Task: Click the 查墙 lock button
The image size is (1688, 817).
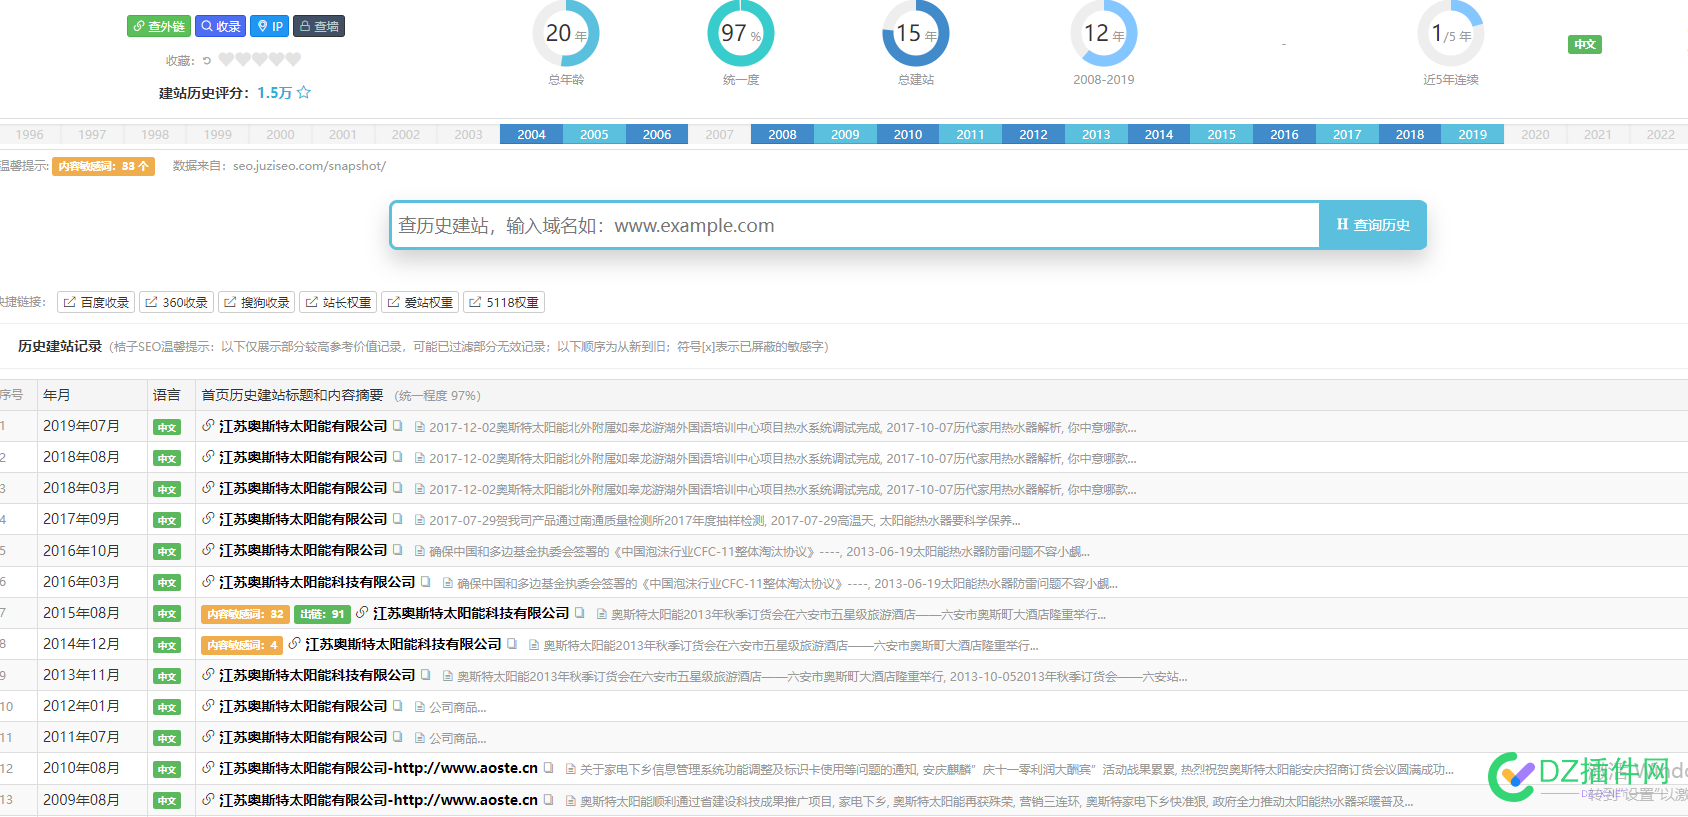Action: [x=319, y=26]
